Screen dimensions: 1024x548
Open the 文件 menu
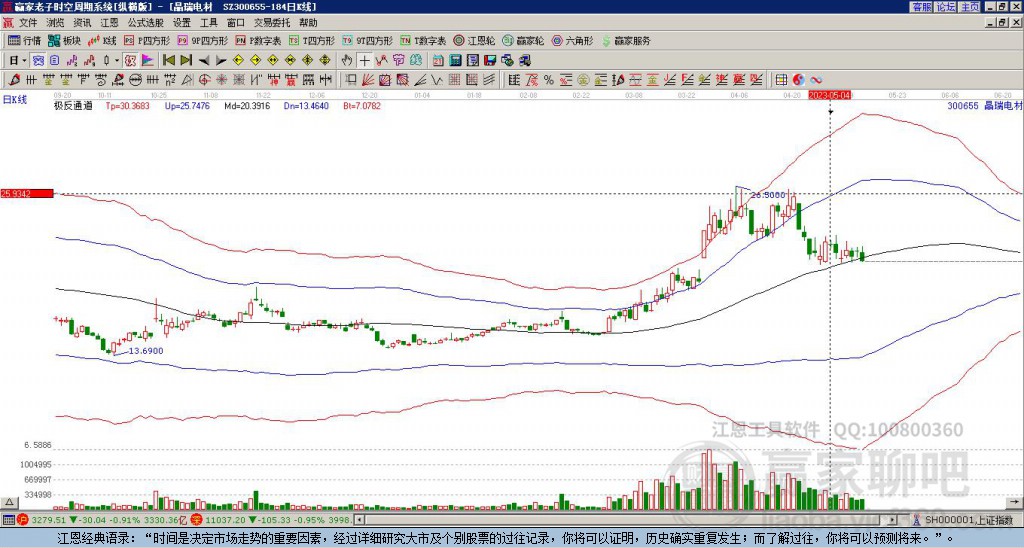coord(28,23)
